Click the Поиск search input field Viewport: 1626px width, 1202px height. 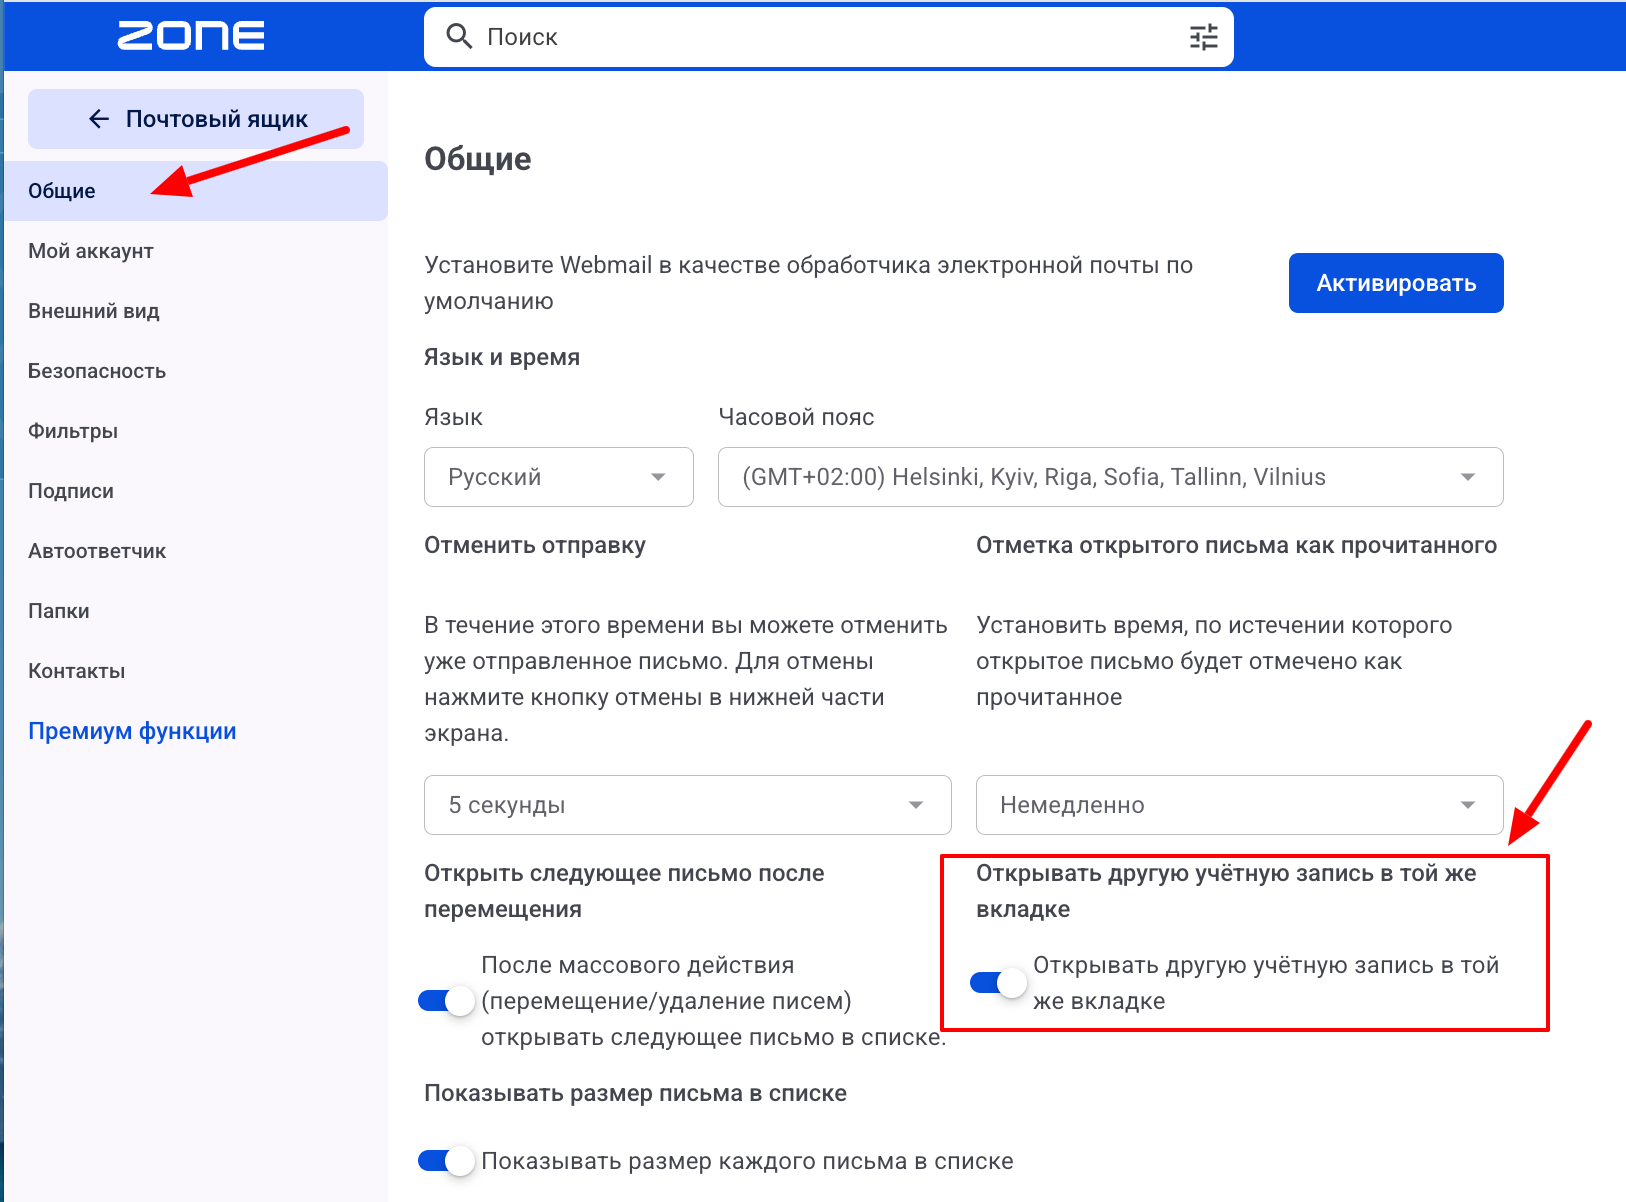click(x=828, y=37)
